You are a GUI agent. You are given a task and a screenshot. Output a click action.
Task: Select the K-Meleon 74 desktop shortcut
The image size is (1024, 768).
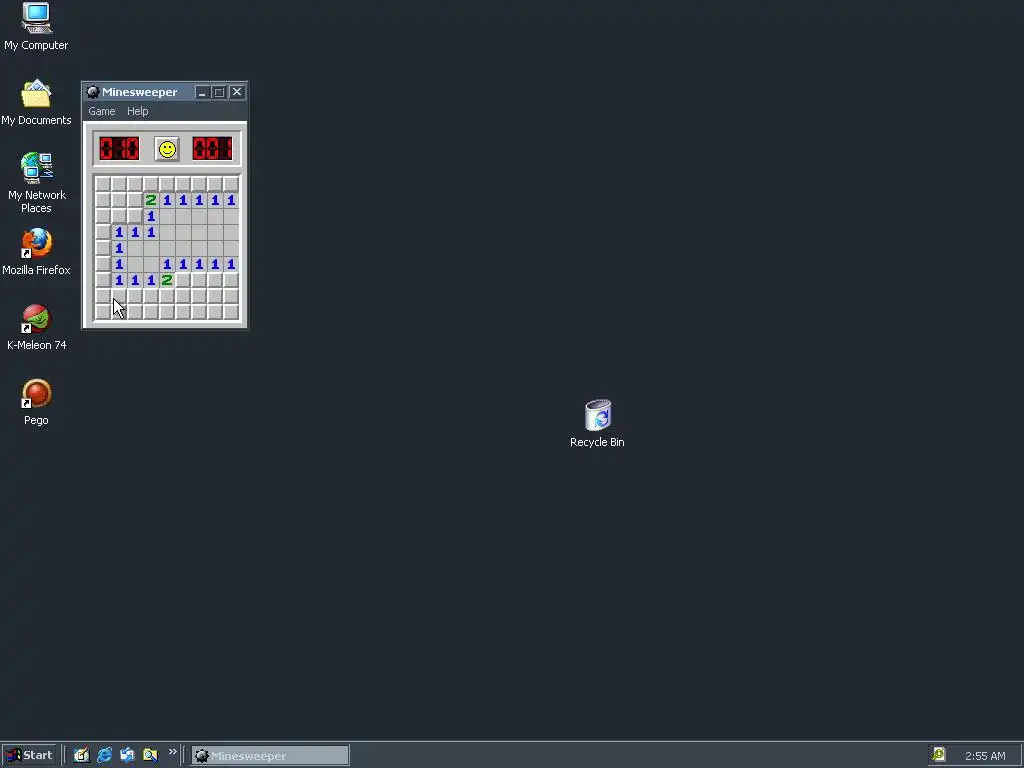[x=37, y=327]
